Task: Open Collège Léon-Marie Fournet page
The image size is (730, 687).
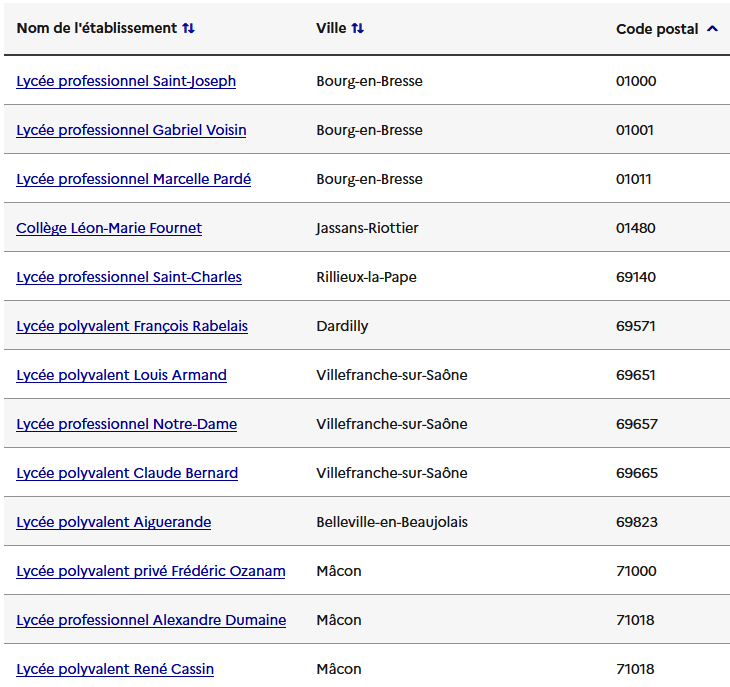Action: point(109,228)
